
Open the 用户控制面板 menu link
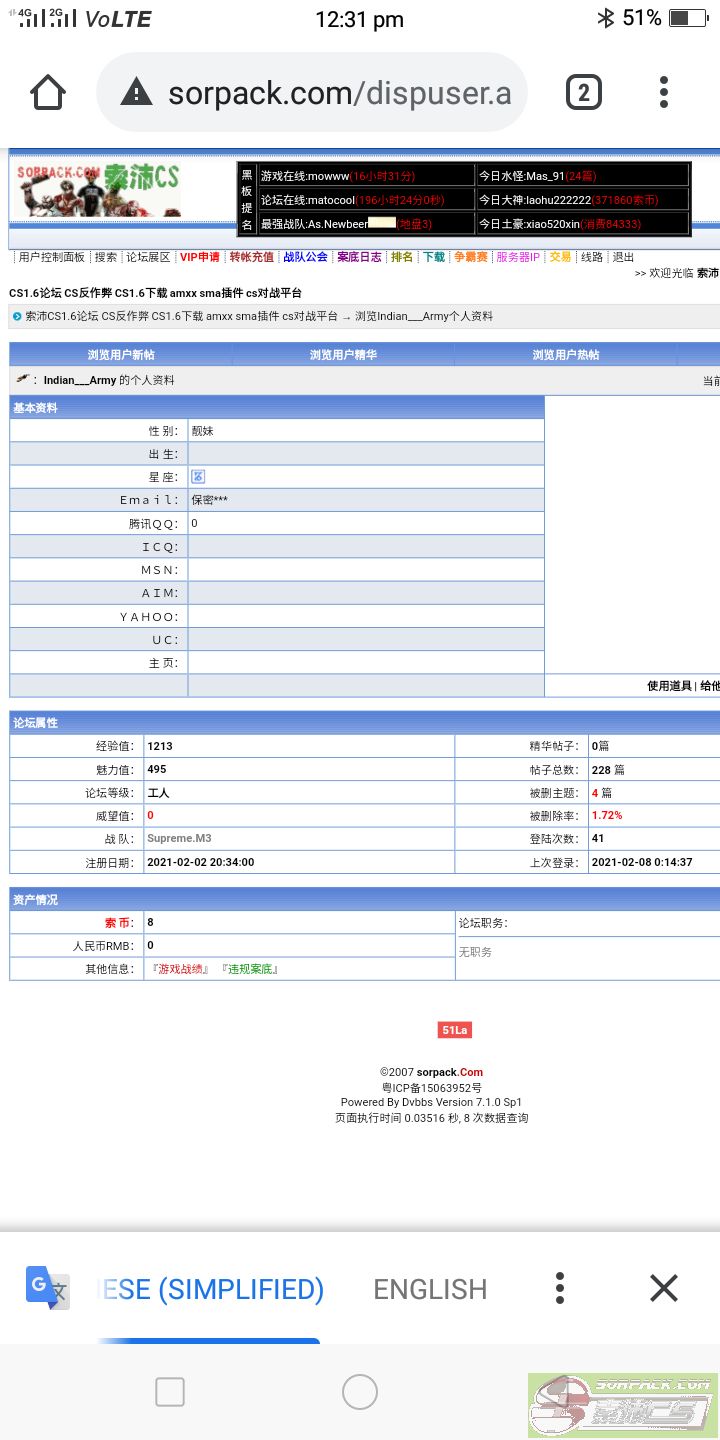(52, 257)
